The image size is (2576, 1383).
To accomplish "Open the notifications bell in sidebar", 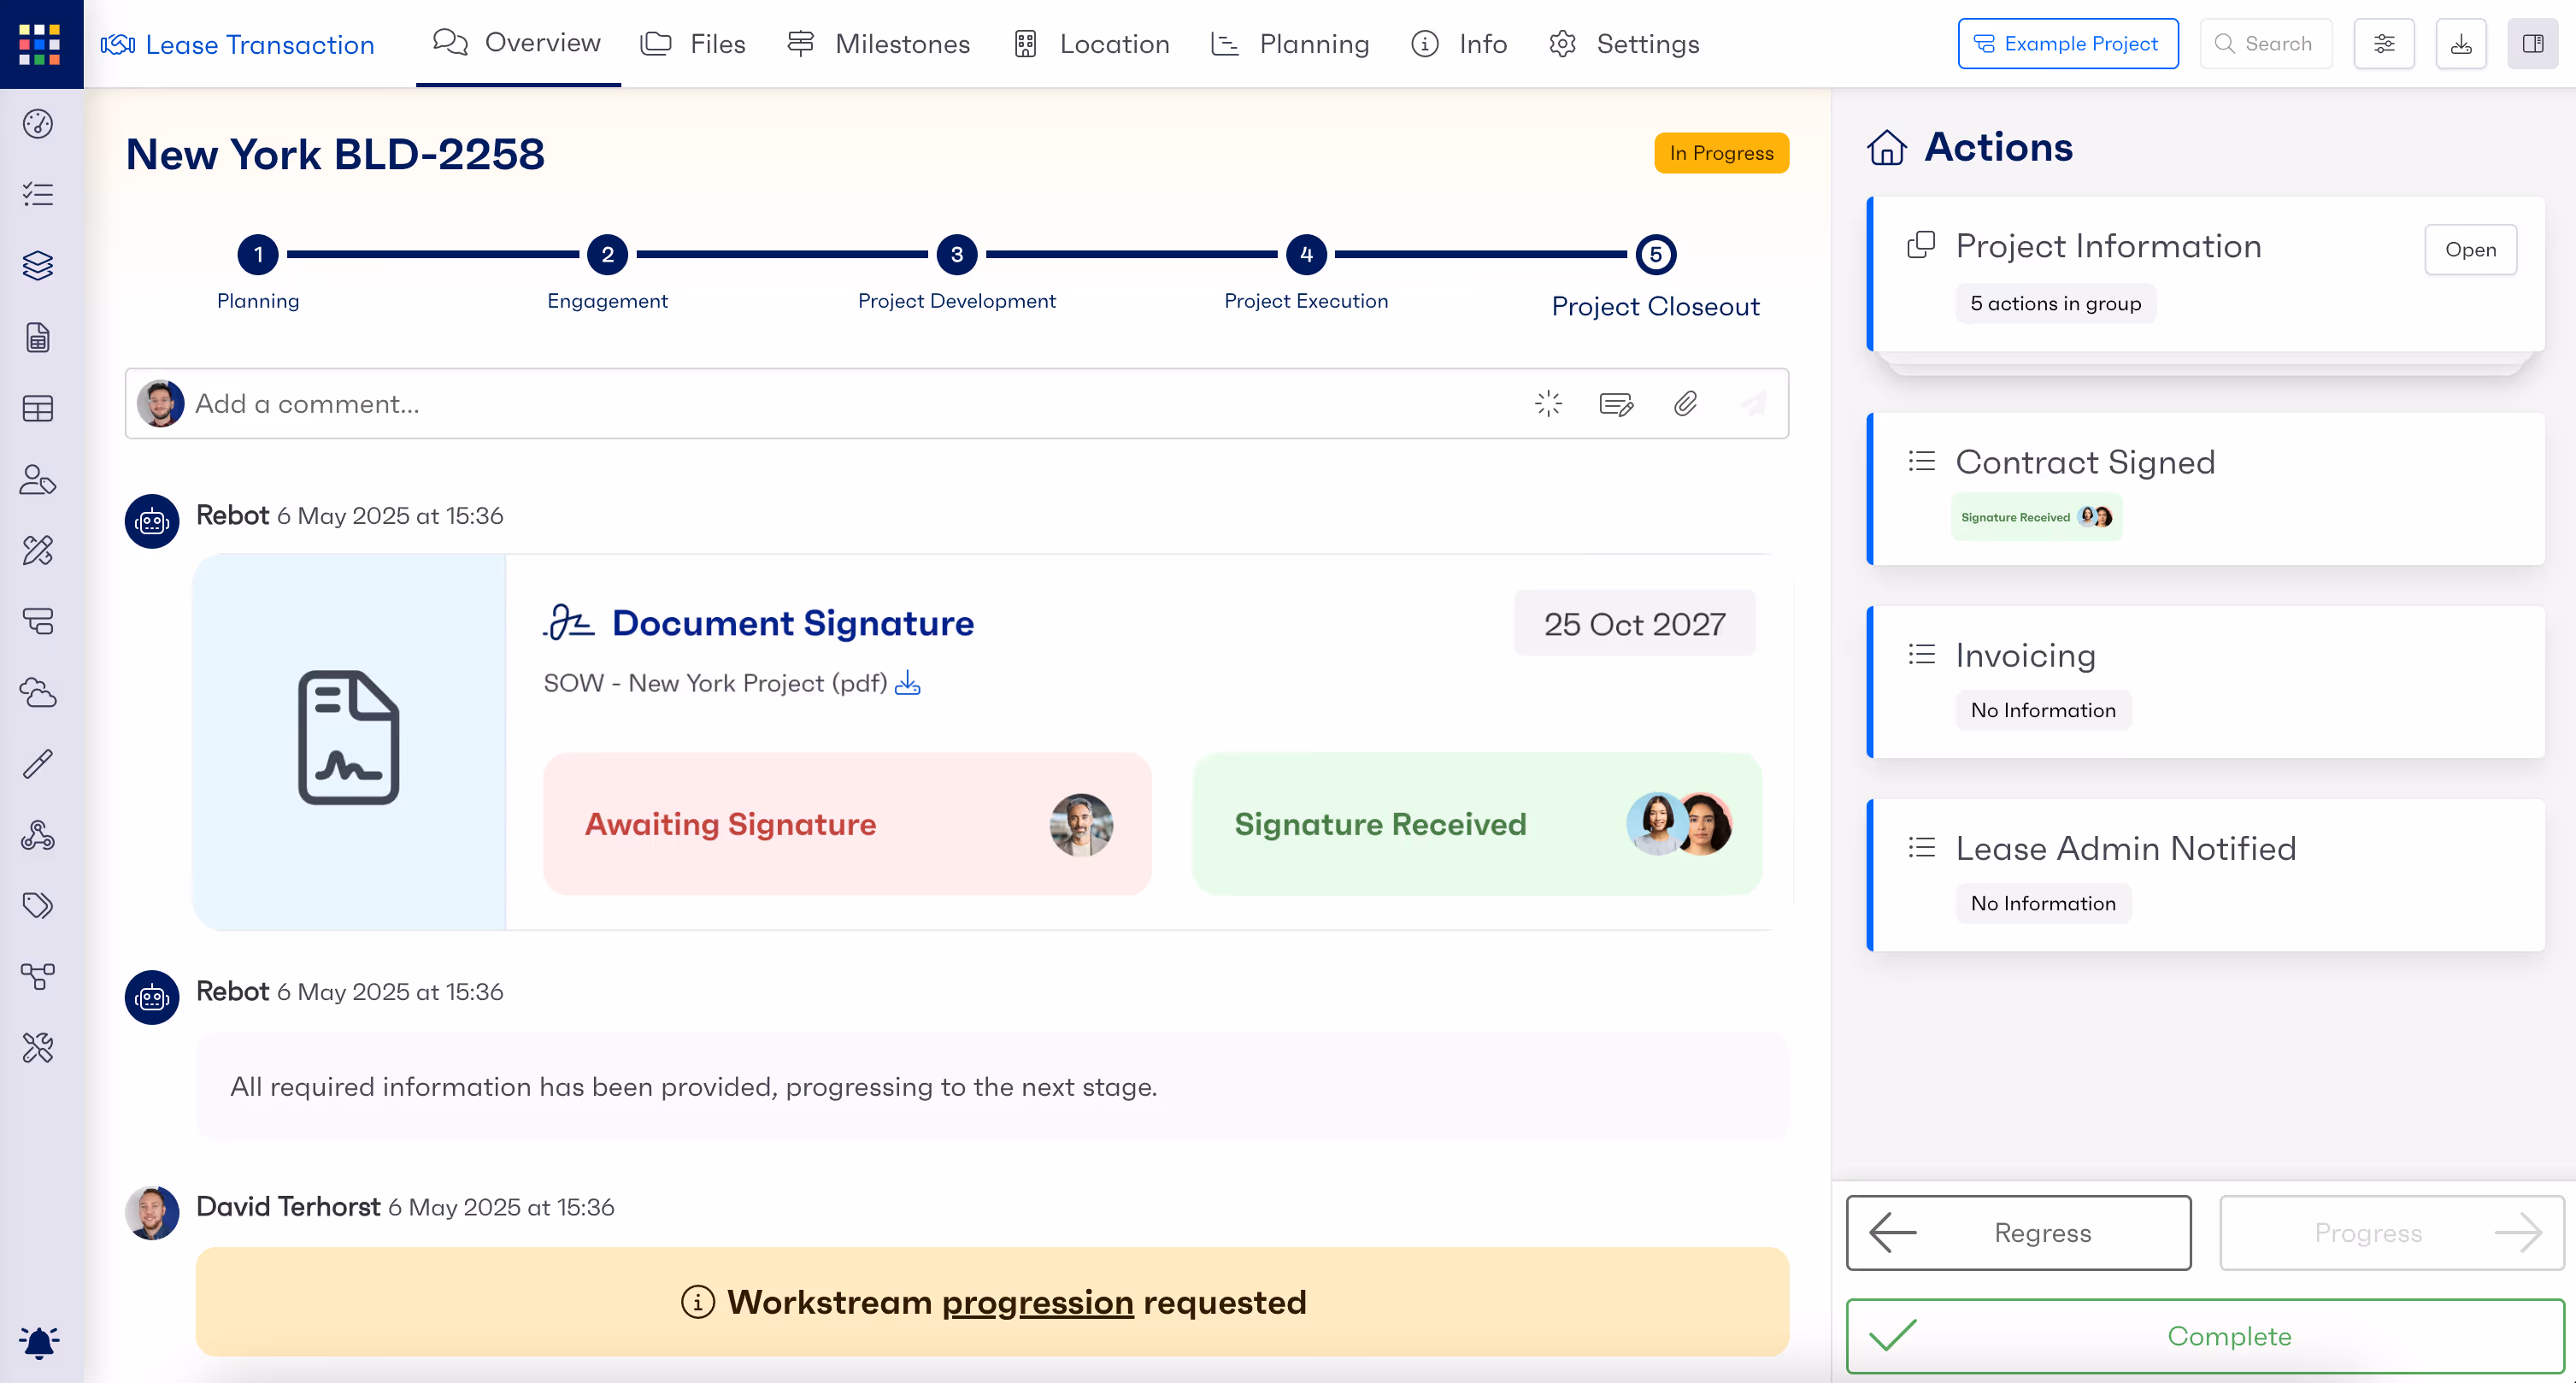I will [x=39, y=1341].
